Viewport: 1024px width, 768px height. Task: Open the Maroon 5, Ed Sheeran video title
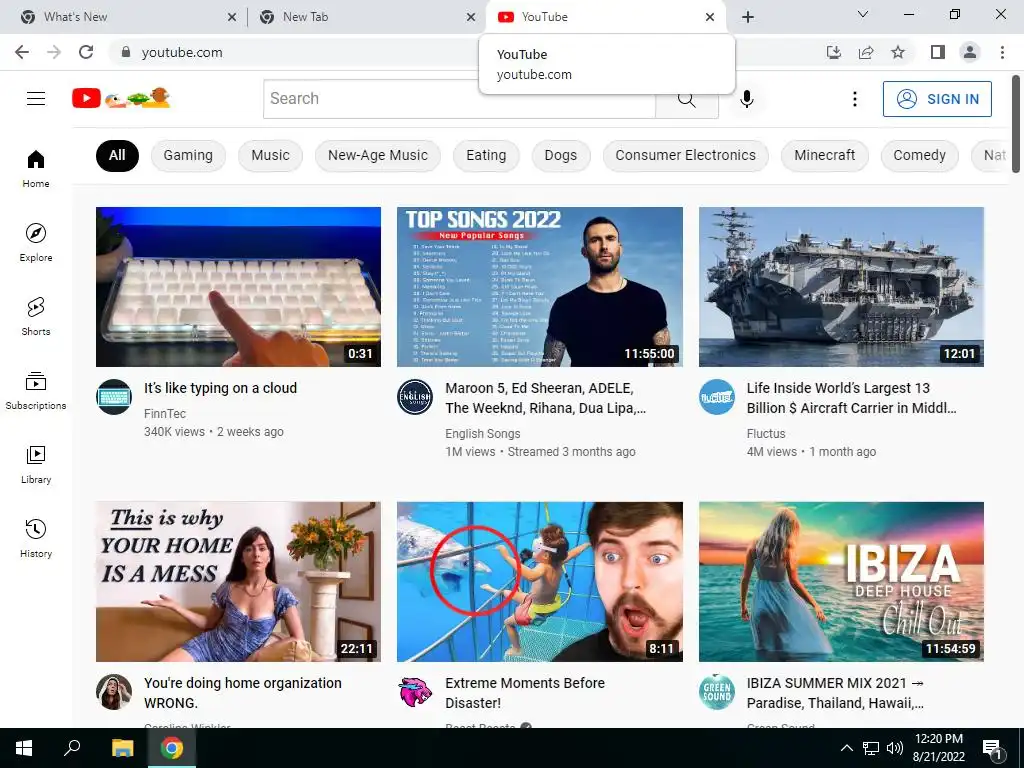[545, 398]
